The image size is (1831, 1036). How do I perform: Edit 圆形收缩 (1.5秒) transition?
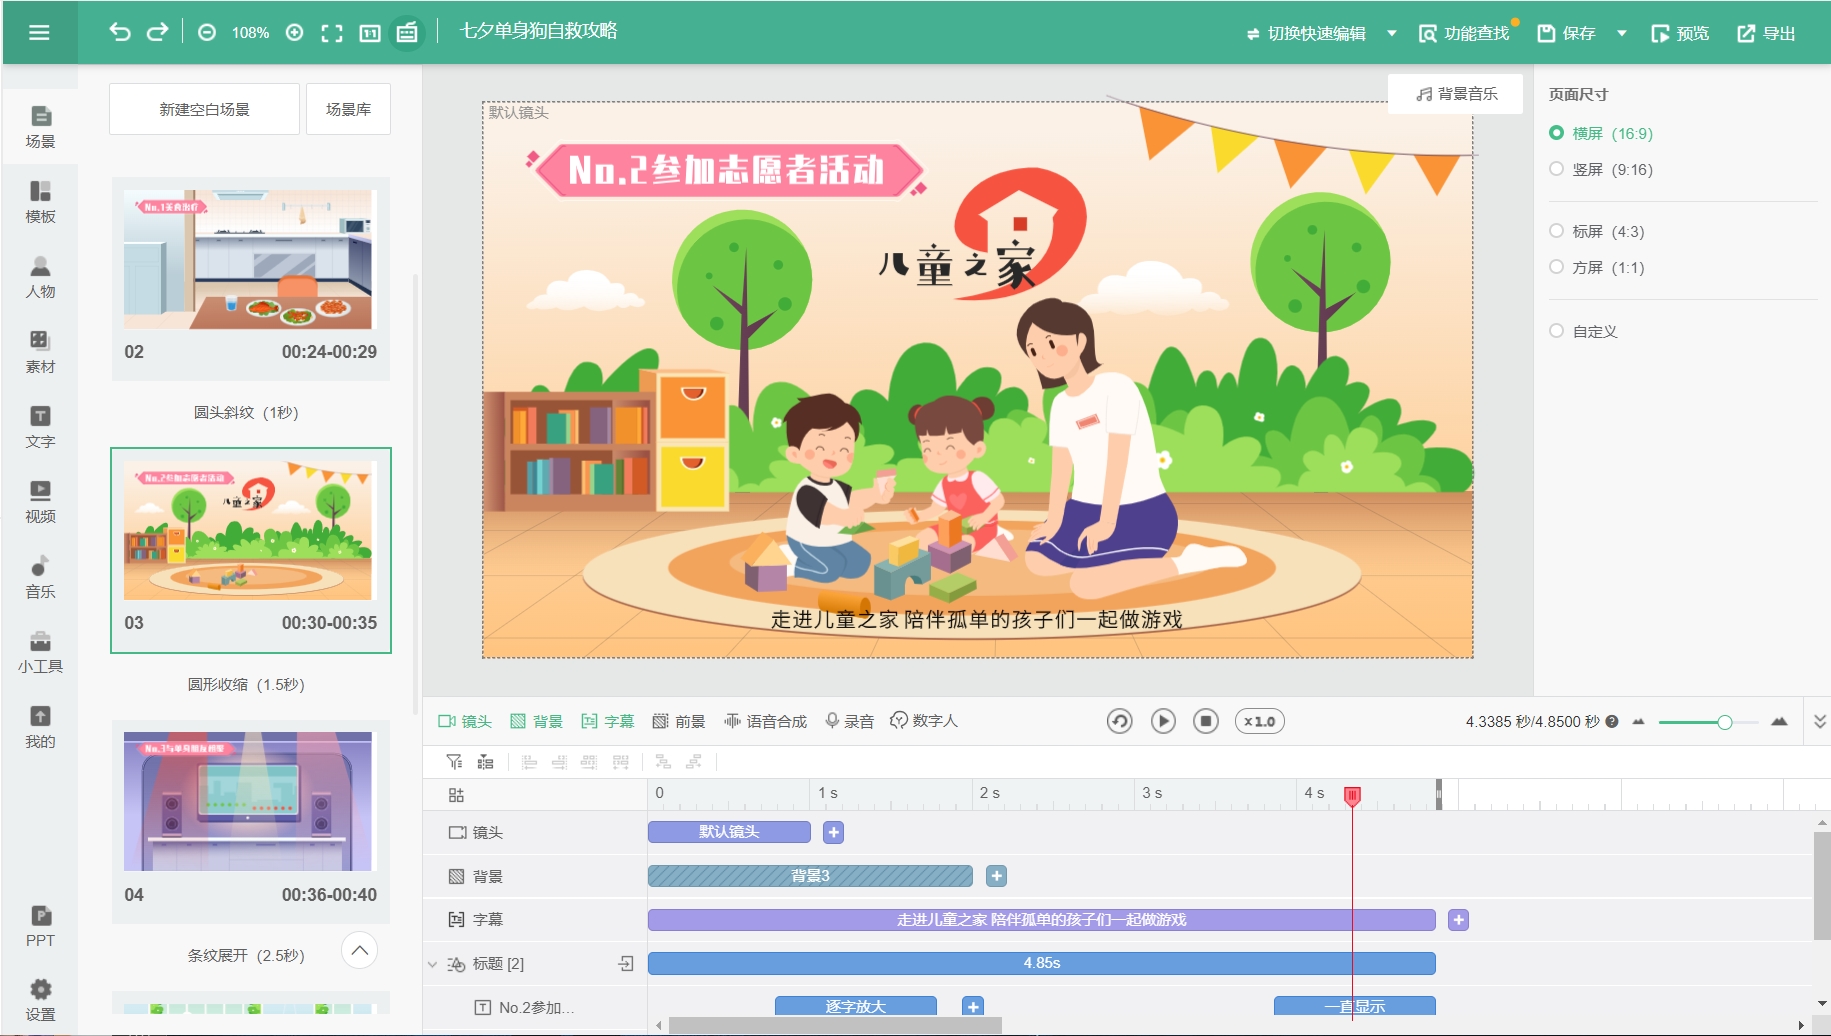coord(246,684)
